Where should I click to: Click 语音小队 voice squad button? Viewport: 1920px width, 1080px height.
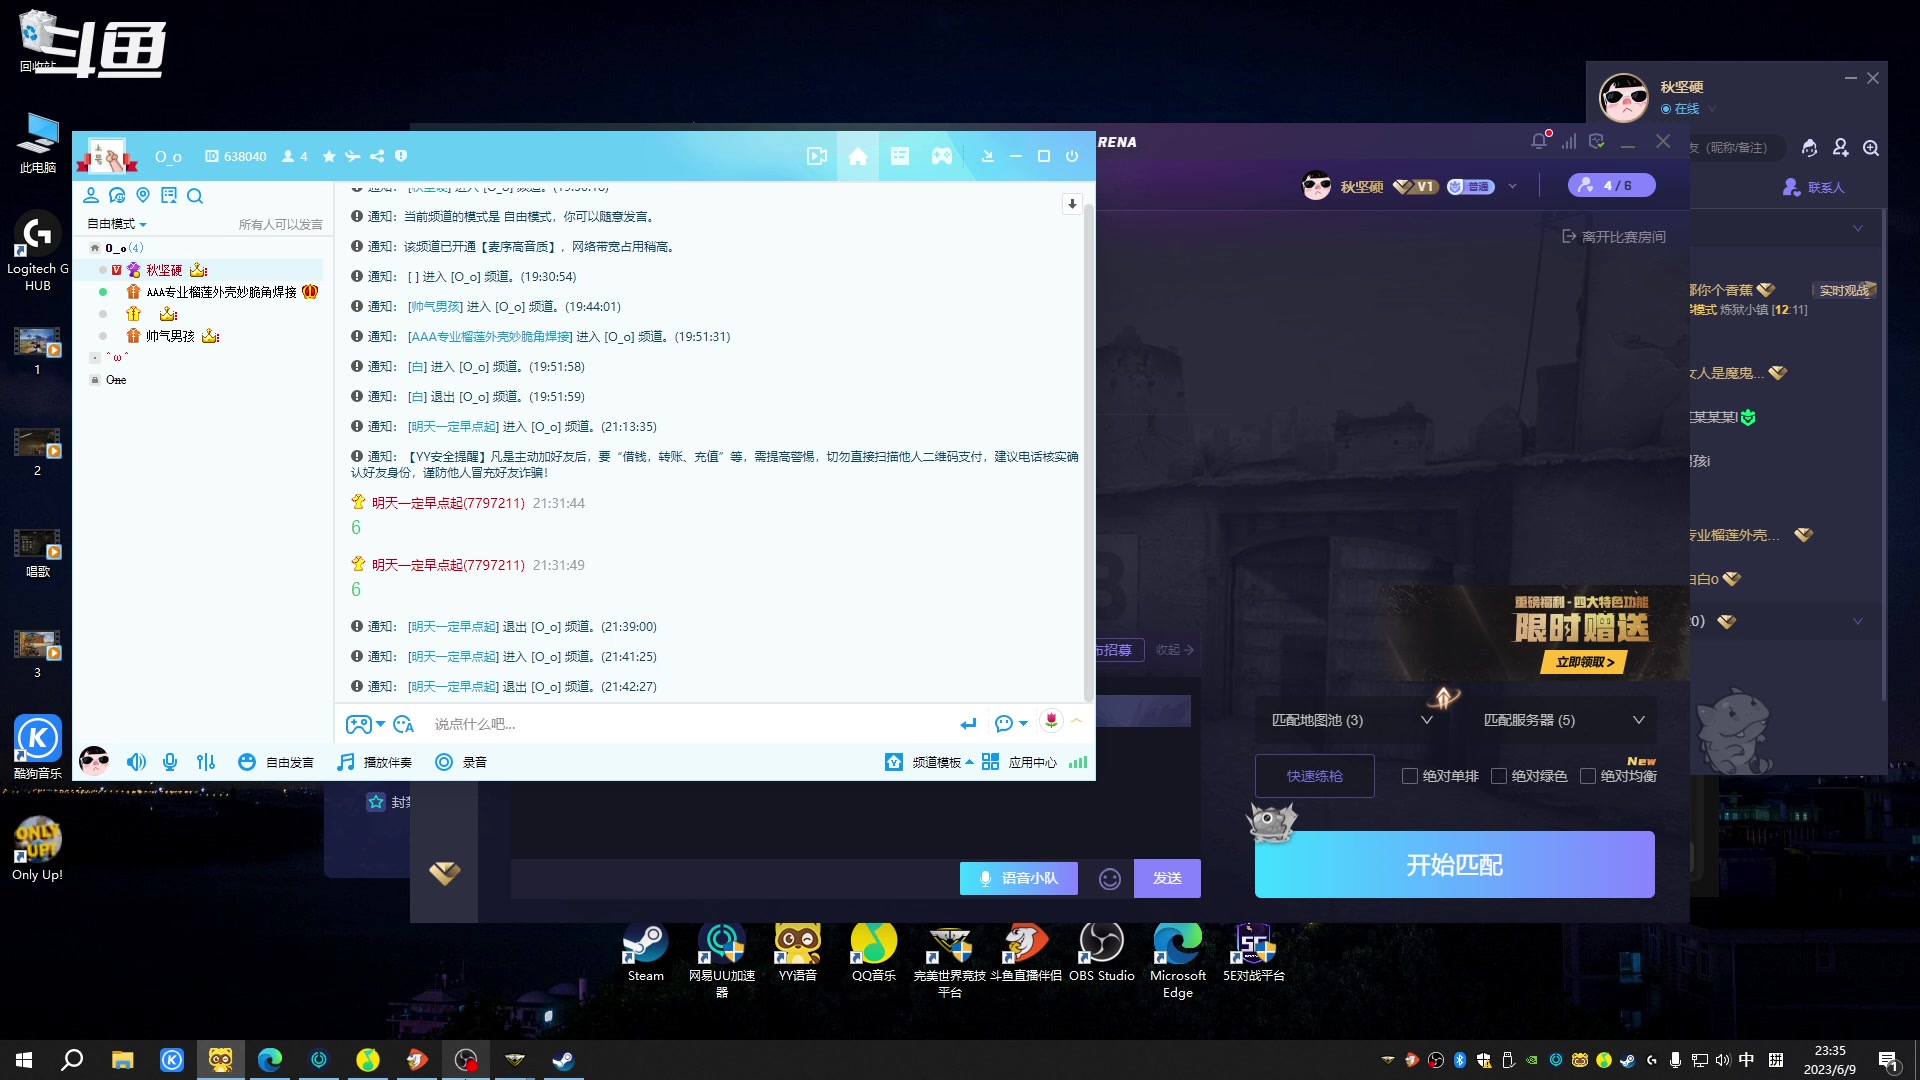[1019, 878]
